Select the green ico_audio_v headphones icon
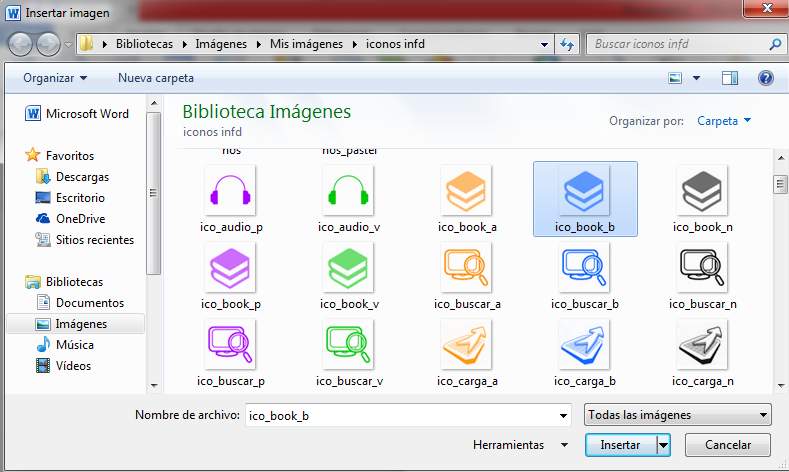The image size is (789, 472). coord(349,191)
